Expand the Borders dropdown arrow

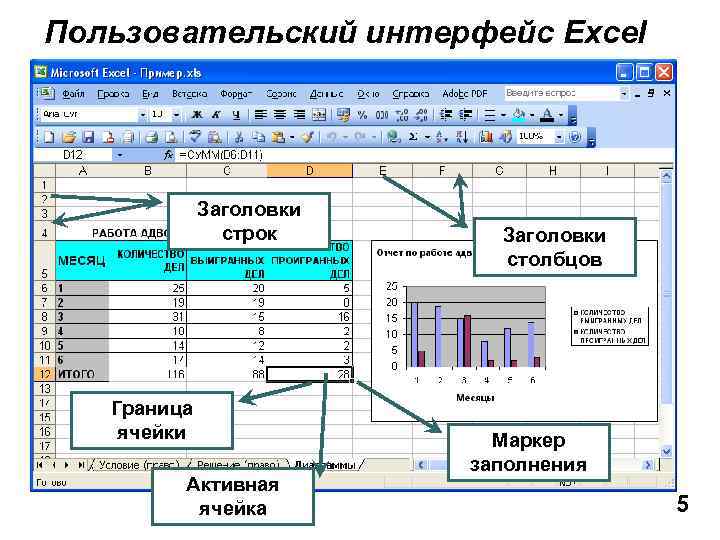503,115
